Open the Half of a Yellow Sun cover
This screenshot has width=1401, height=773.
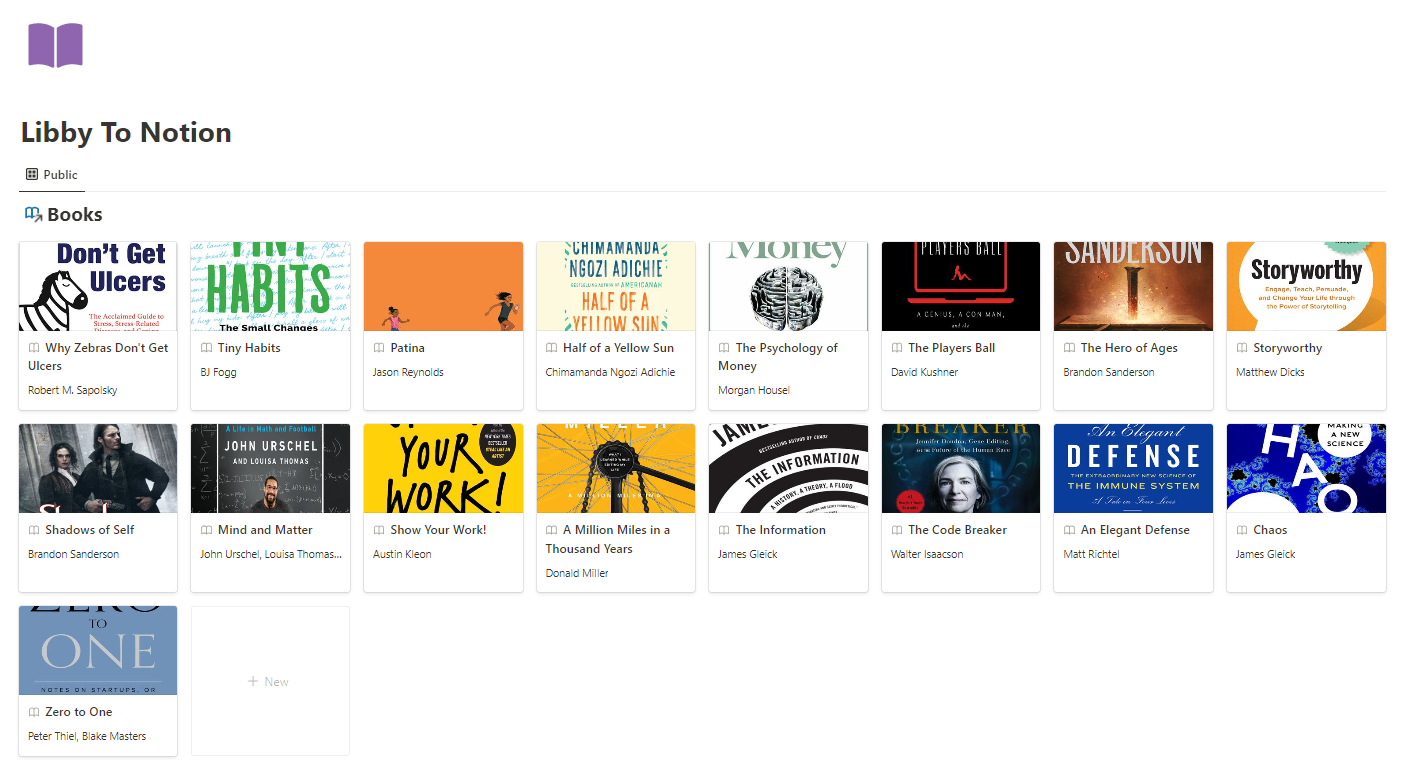pos(616,286)
